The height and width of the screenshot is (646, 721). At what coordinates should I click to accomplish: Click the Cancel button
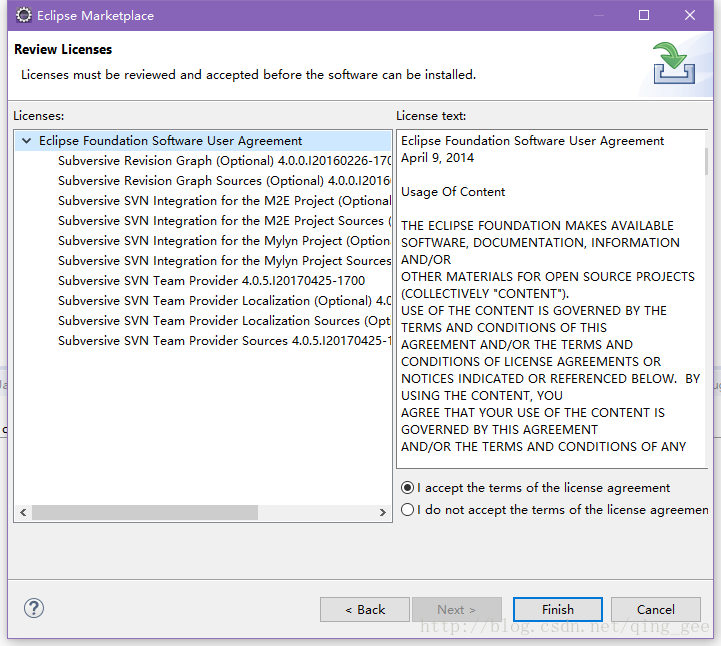(656, 609)
